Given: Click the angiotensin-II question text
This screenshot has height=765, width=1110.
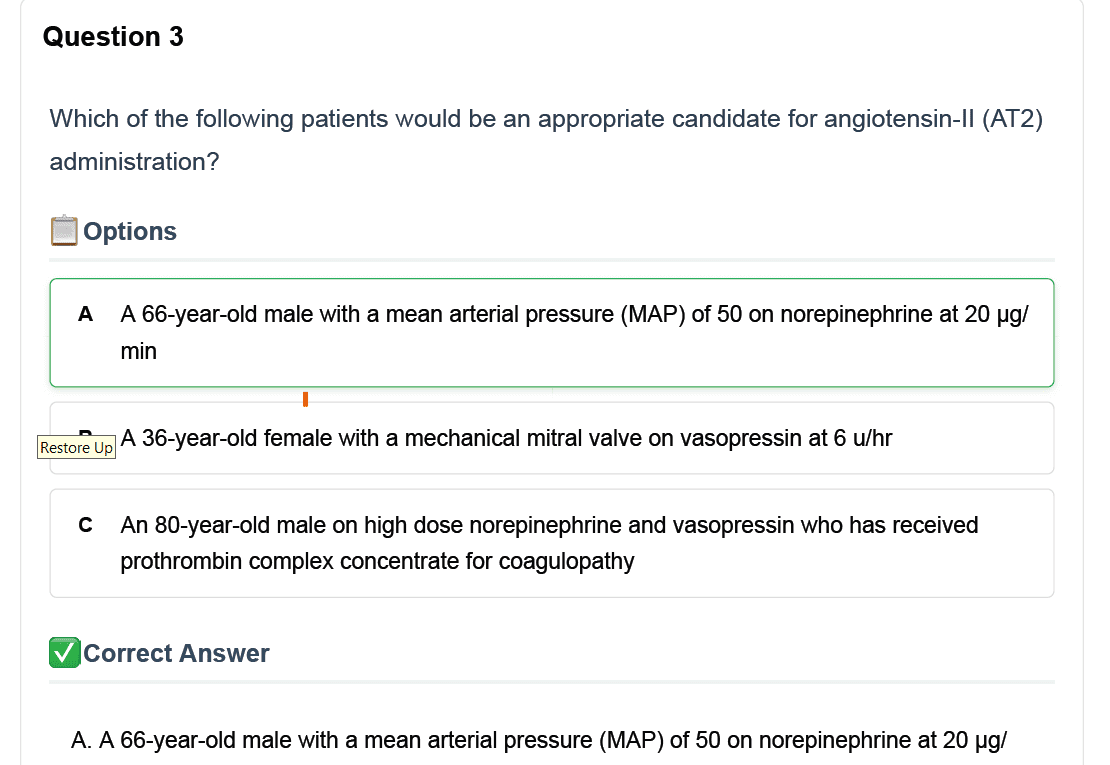Looking at the screenshot, I should coord(546,140).
